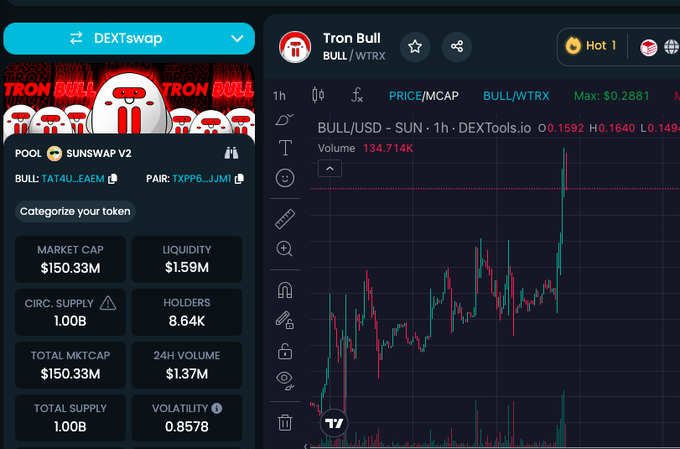Click the Total Mktcap $150.33M card
Screen dimensions: 680x449
[70, 365]
